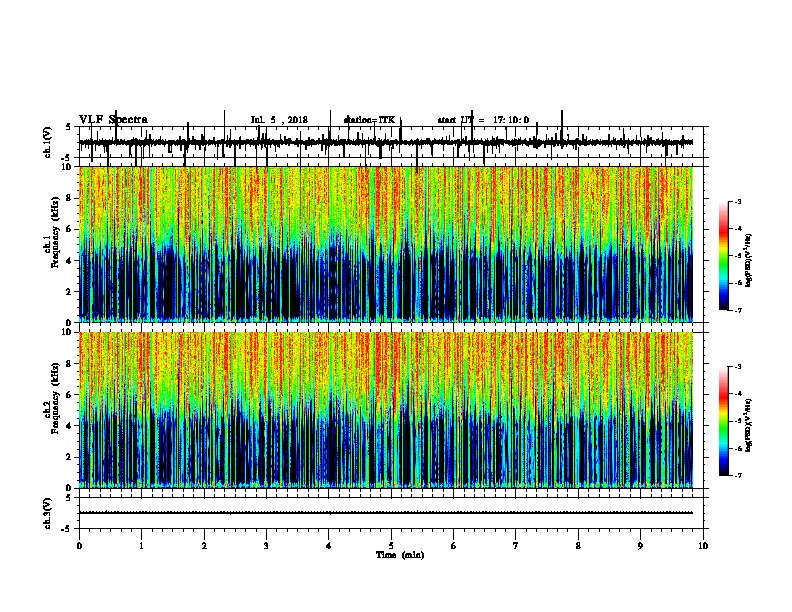Click the "-3" tick on ch.2 colorbar
792x612 pixels.
[x=737, y=367]
